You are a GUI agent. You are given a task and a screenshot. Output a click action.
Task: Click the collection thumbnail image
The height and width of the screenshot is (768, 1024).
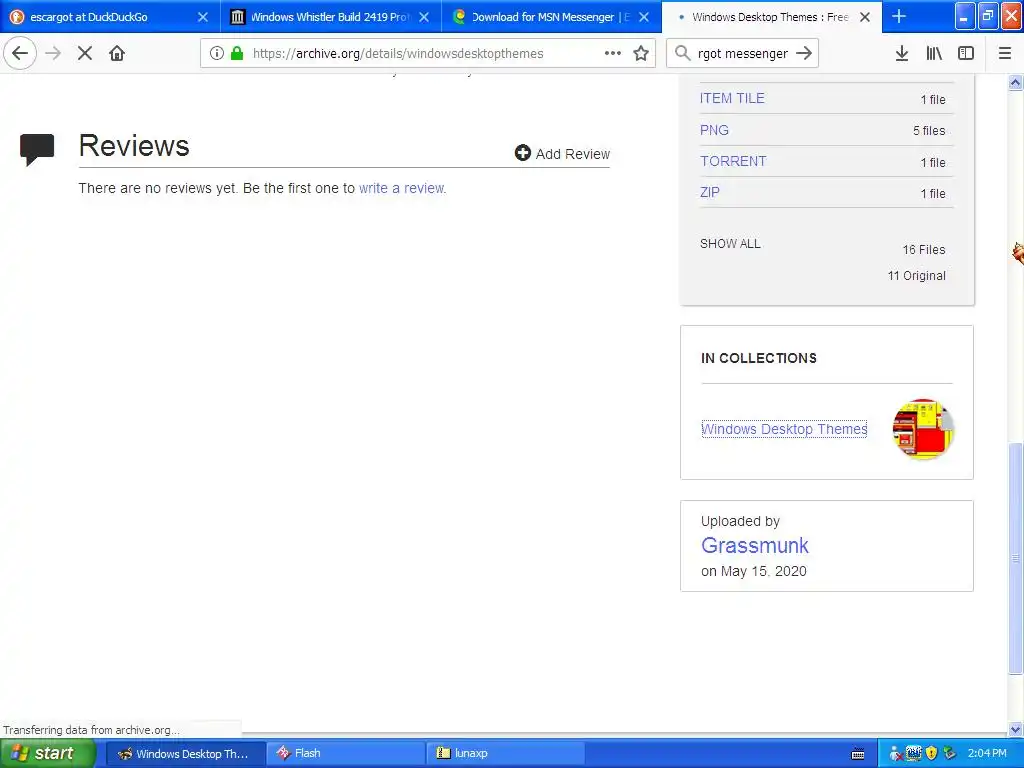(x=923, y=429)
